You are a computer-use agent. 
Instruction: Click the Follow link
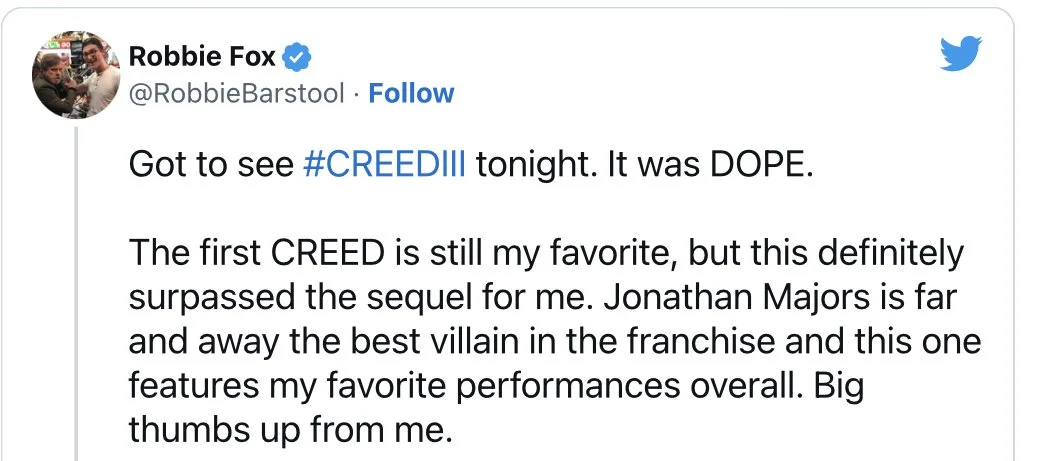click(411, 94)
